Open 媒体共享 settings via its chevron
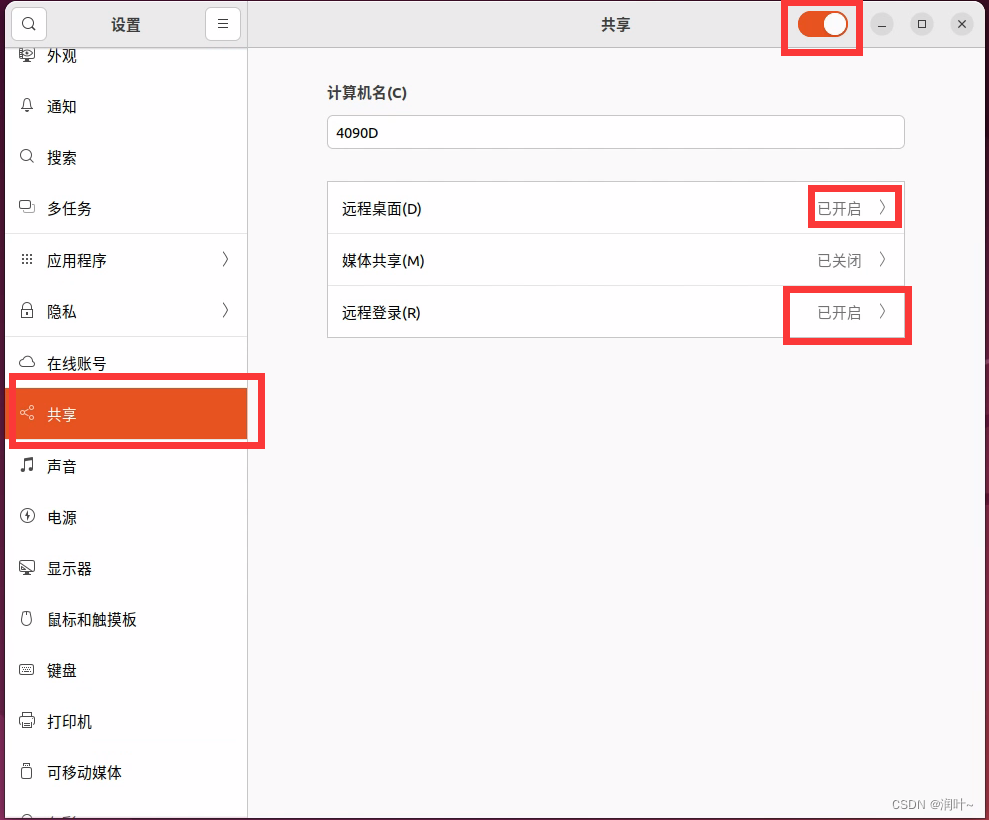This screenshot has height=820, width=989. pyautogui.click(x=882, y=260)
